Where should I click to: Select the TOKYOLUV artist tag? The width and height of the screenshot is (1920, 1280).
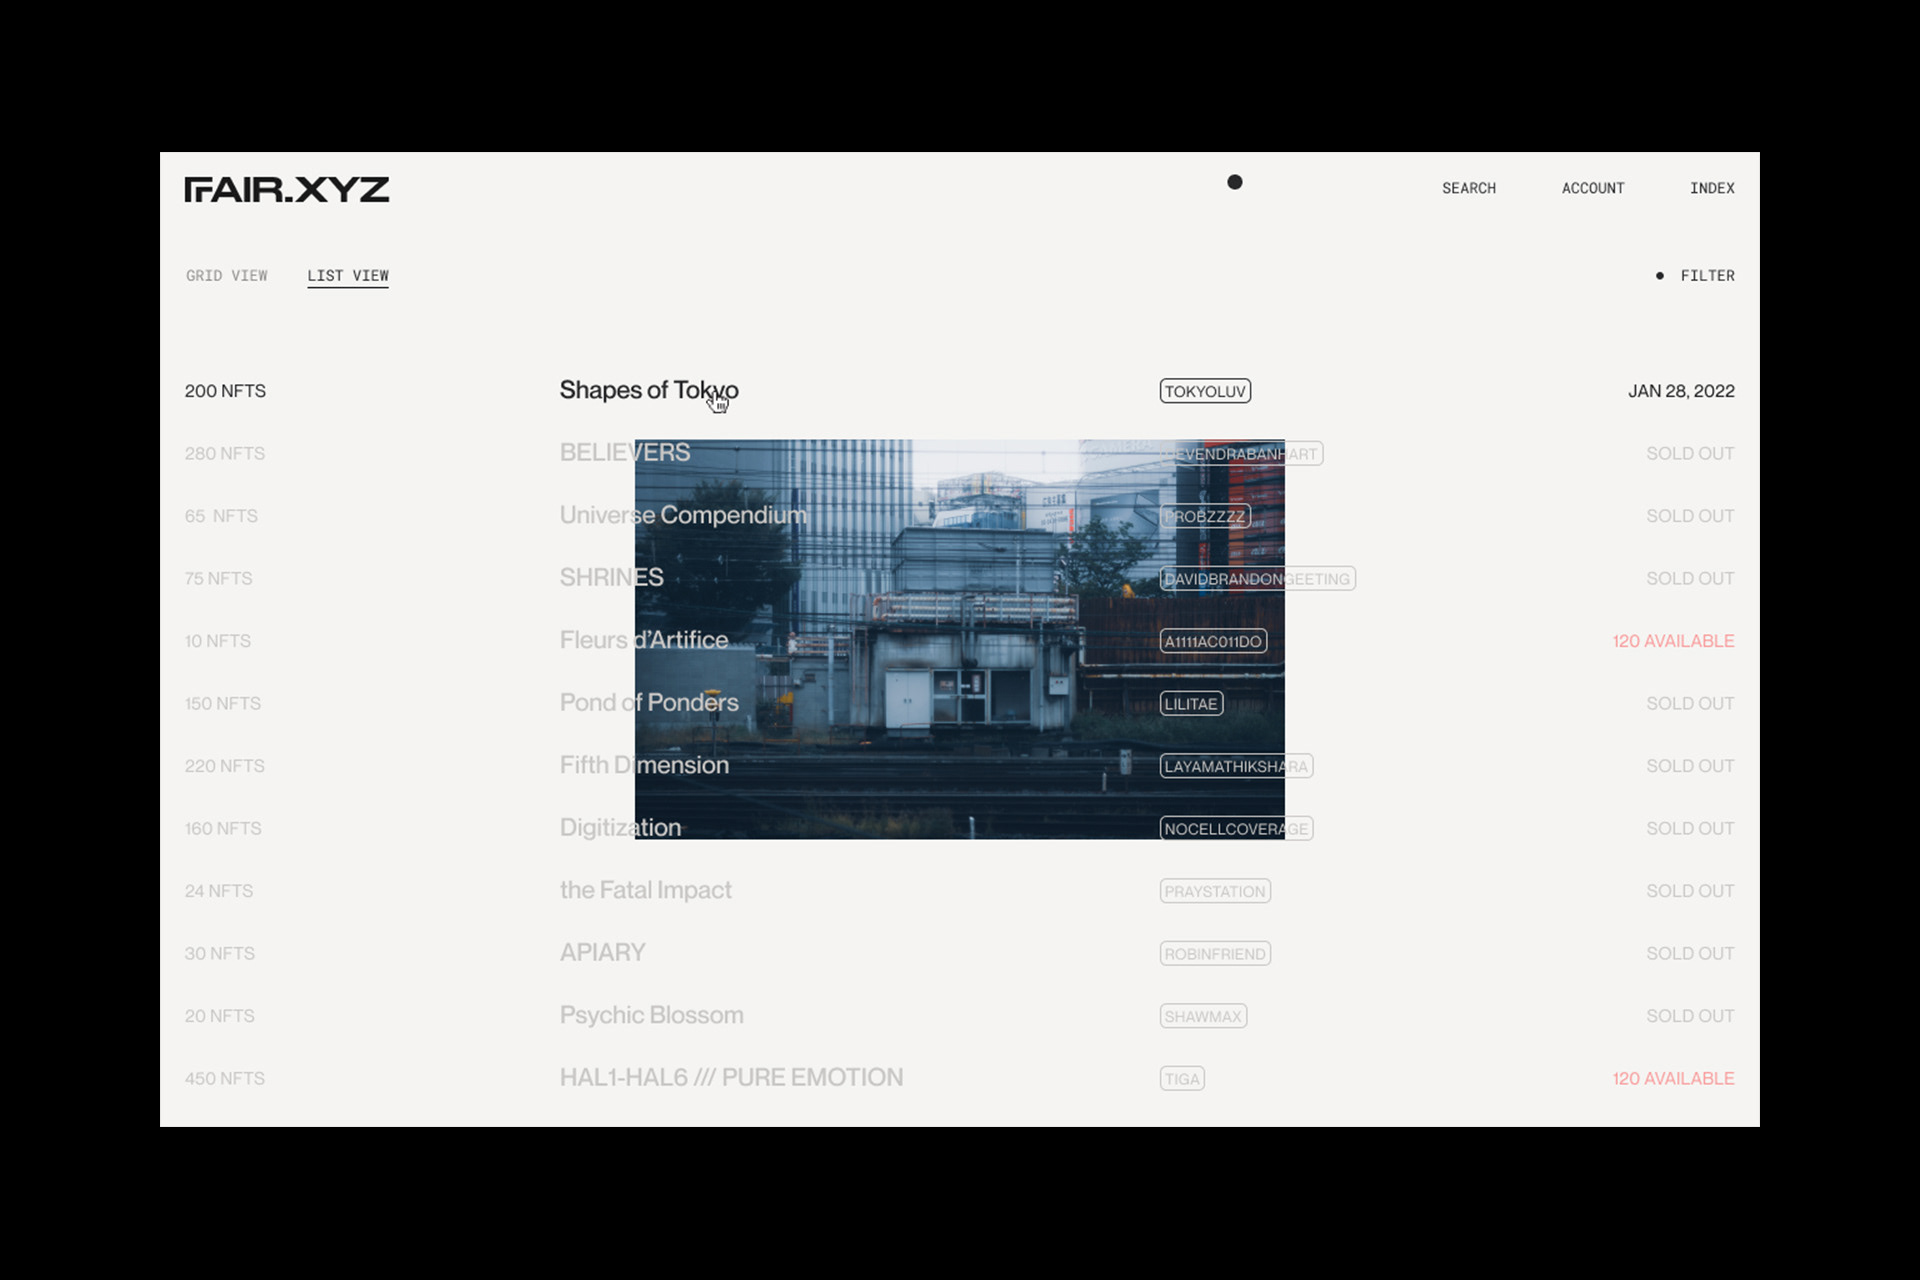pos(1205,391)
